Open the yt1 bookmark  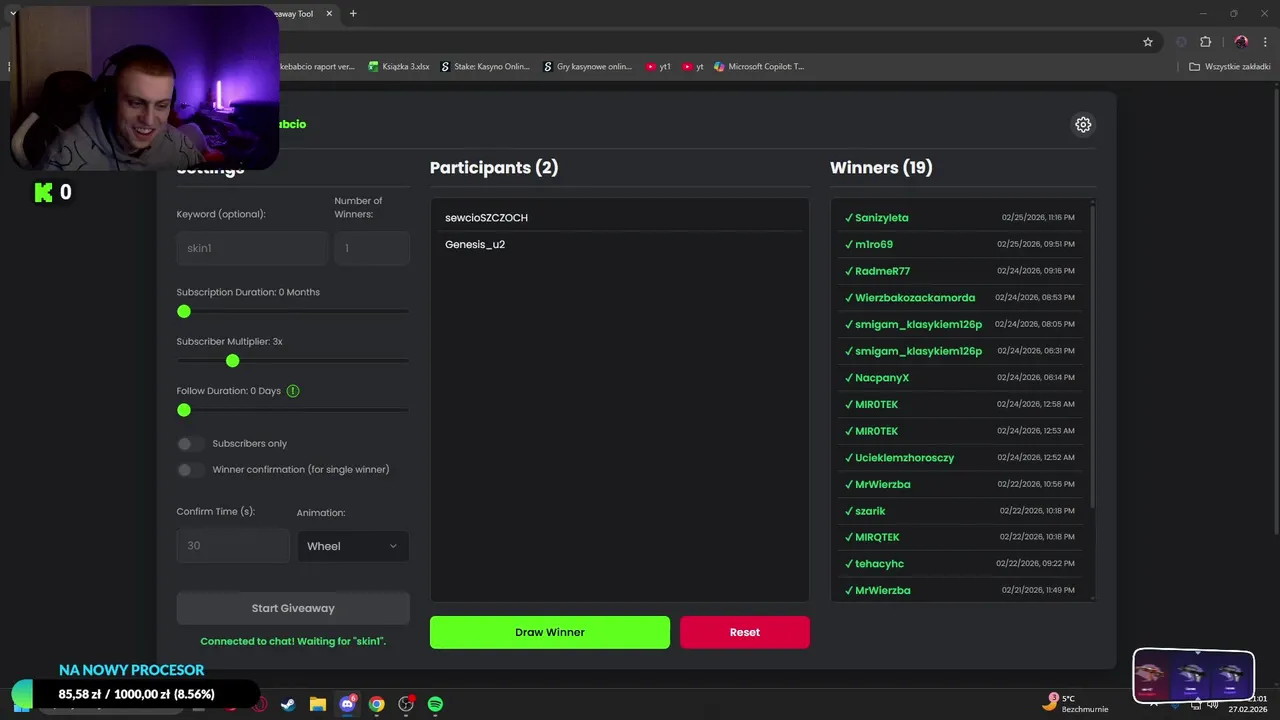coord(658,67)
